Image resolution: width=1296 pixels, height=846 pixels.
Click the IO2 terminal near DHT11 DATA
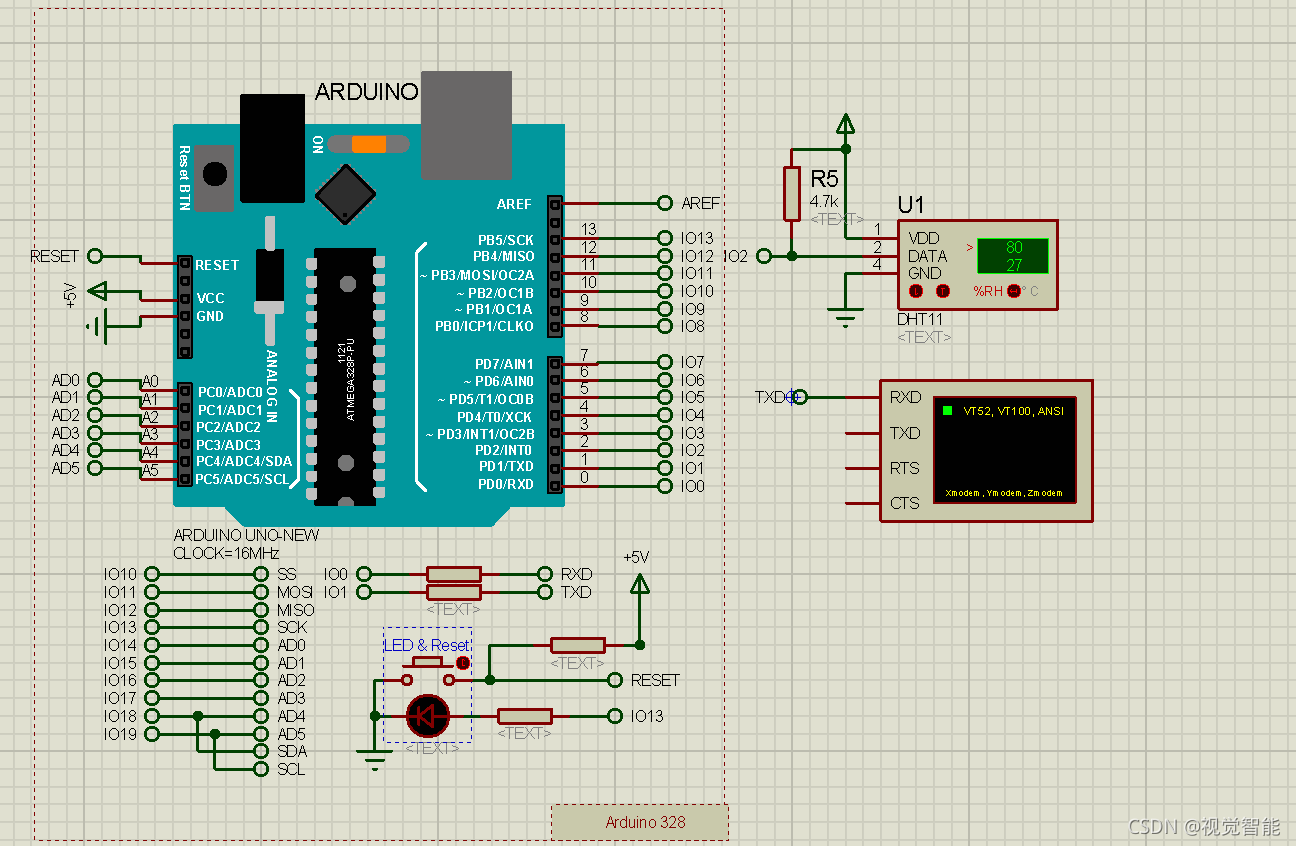pyautogui.click(x=765, y=256)
